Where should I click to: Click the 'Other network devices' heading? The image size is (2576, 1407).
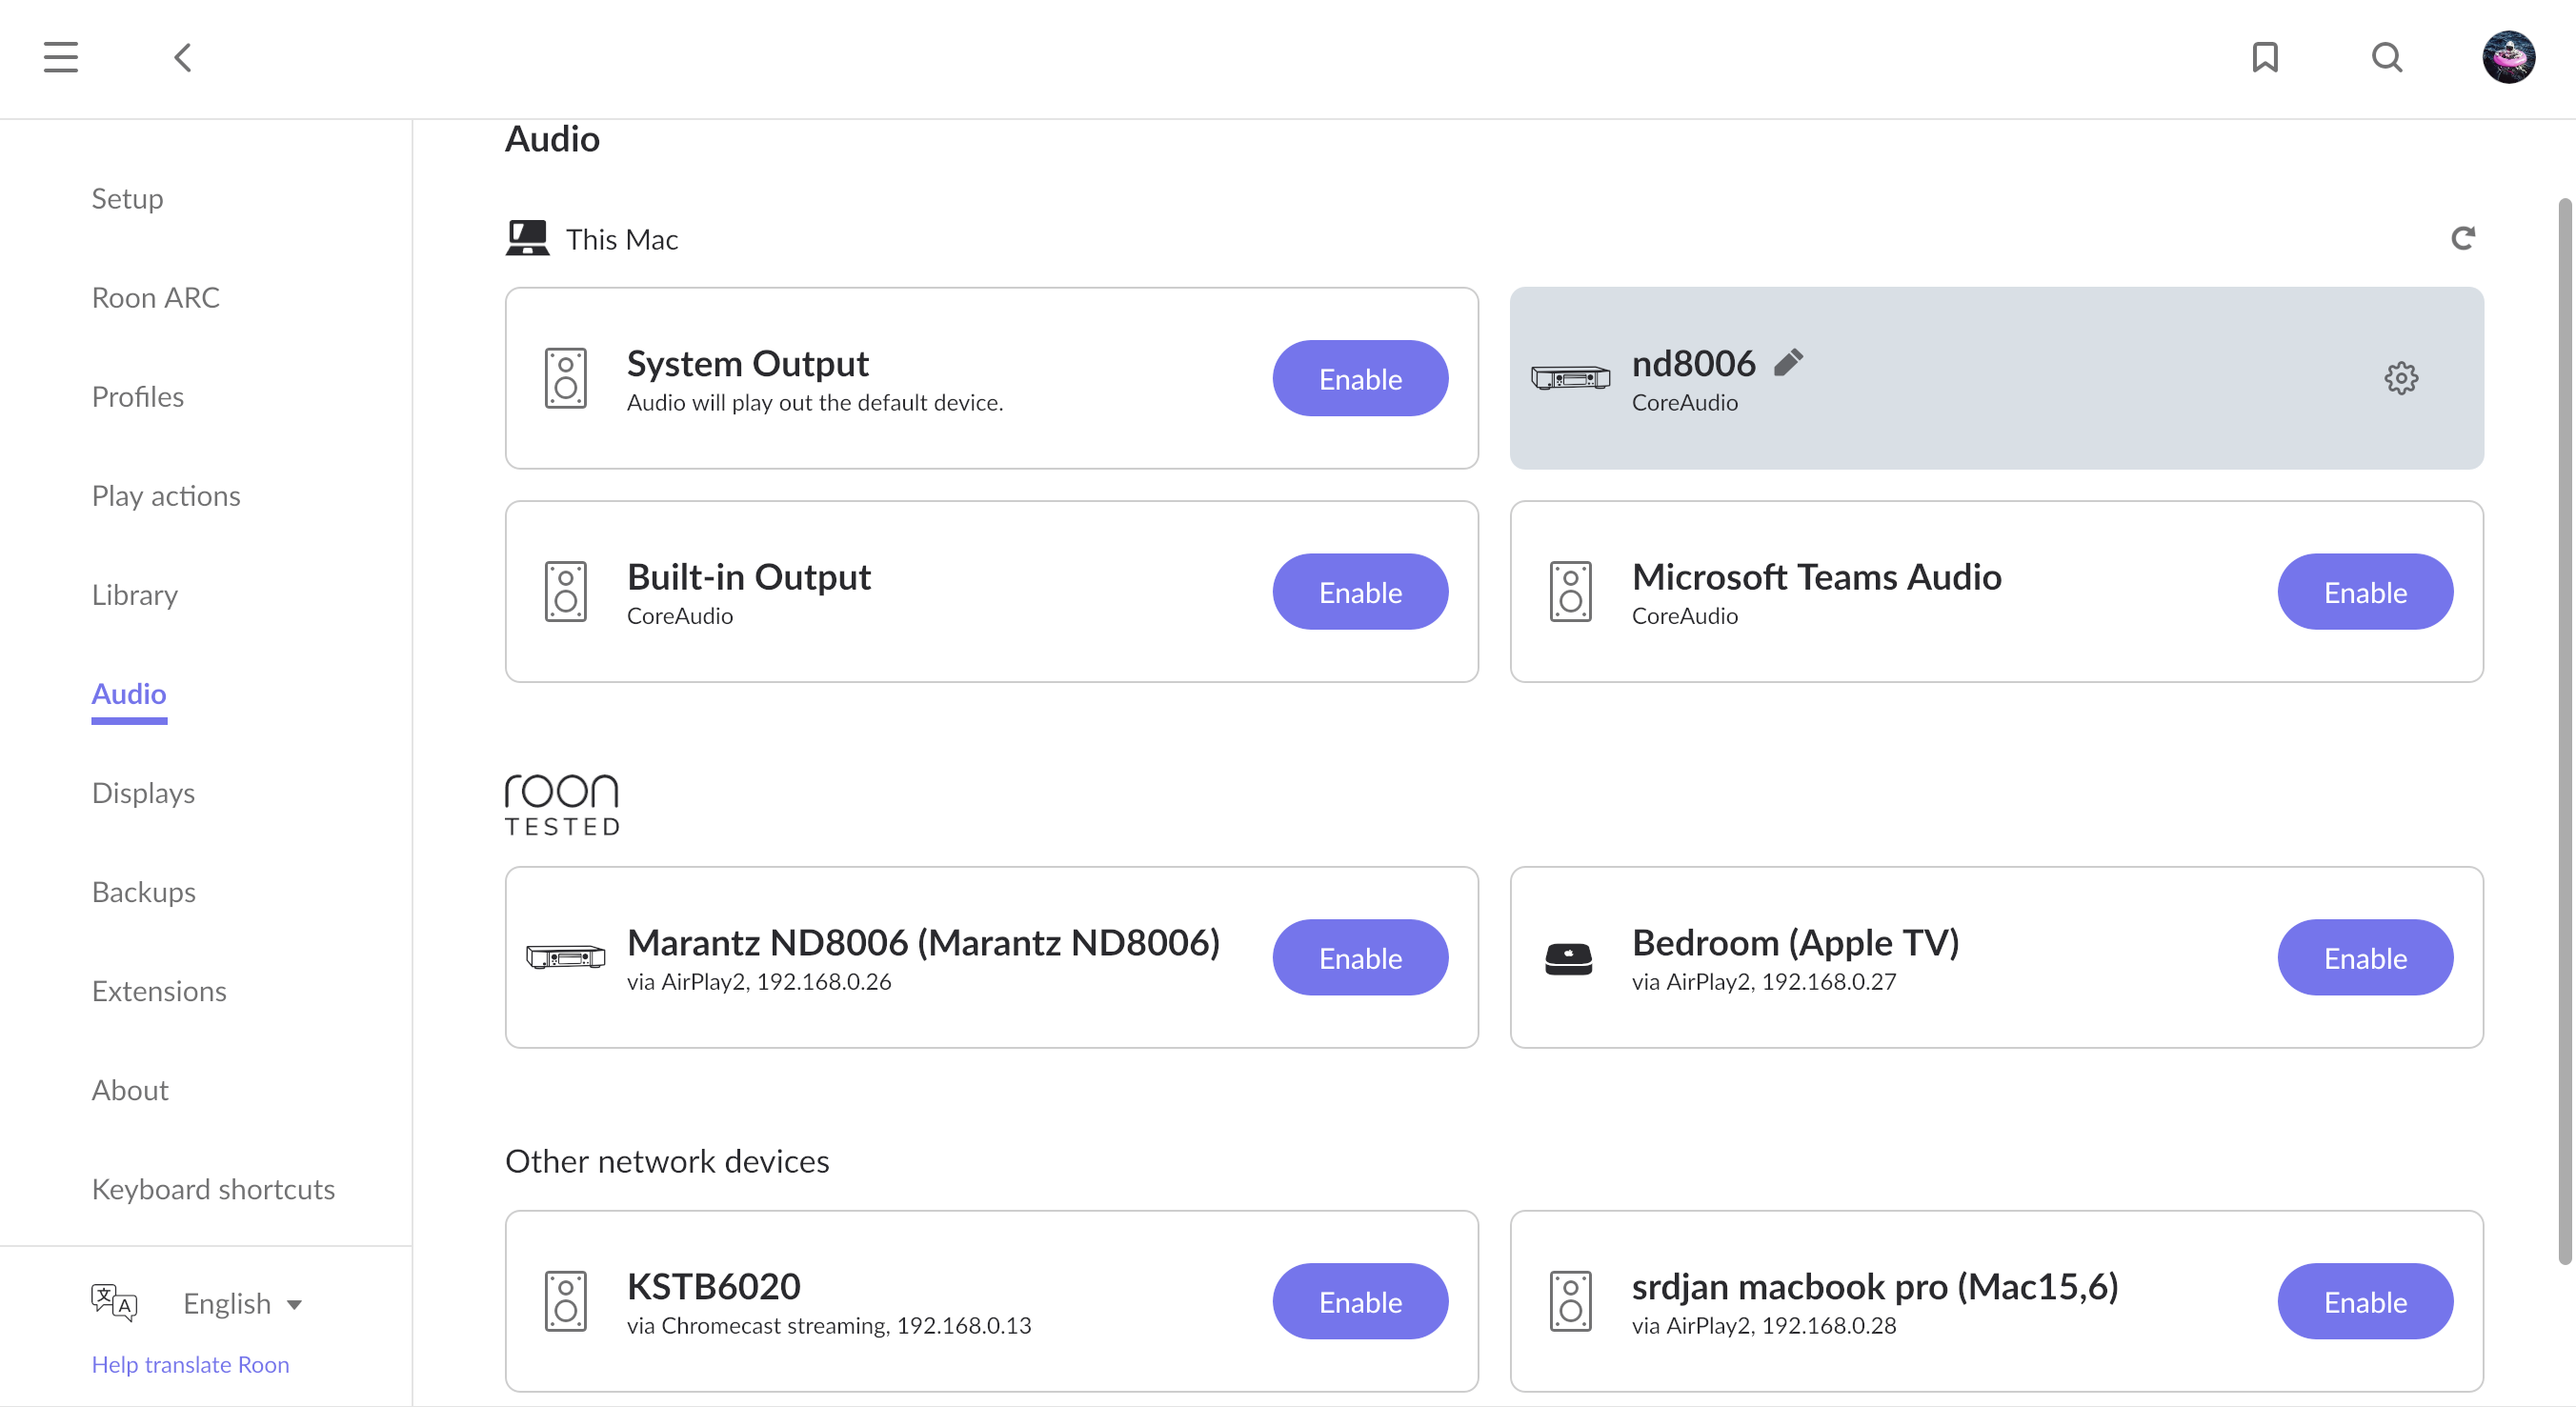667,1160
